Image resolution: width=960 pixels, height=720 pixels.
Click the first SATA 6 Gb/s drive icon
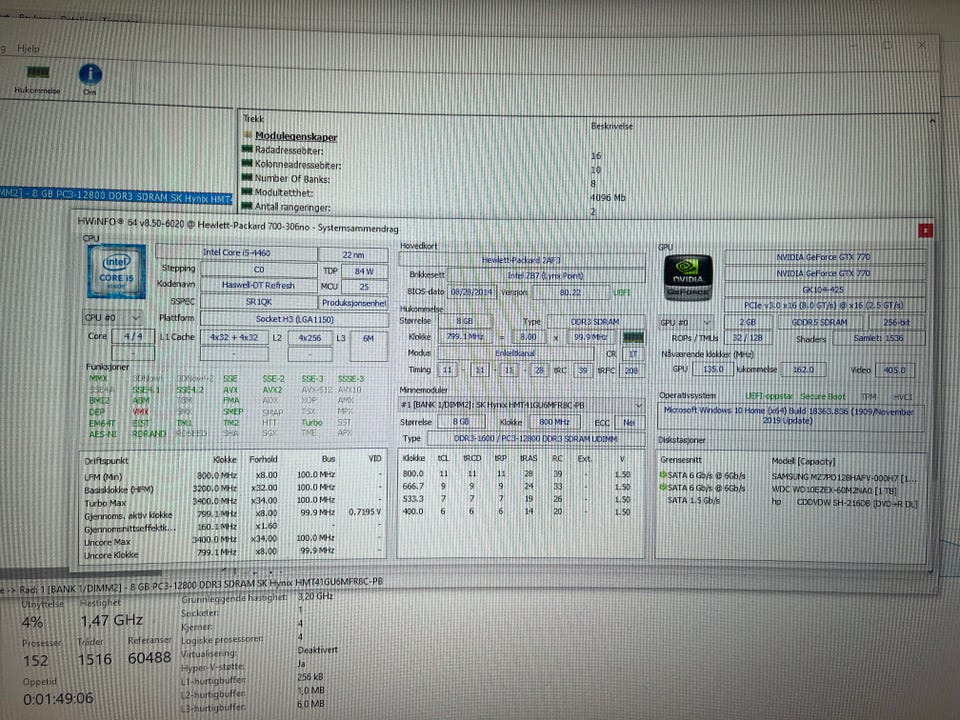(663, 474)
